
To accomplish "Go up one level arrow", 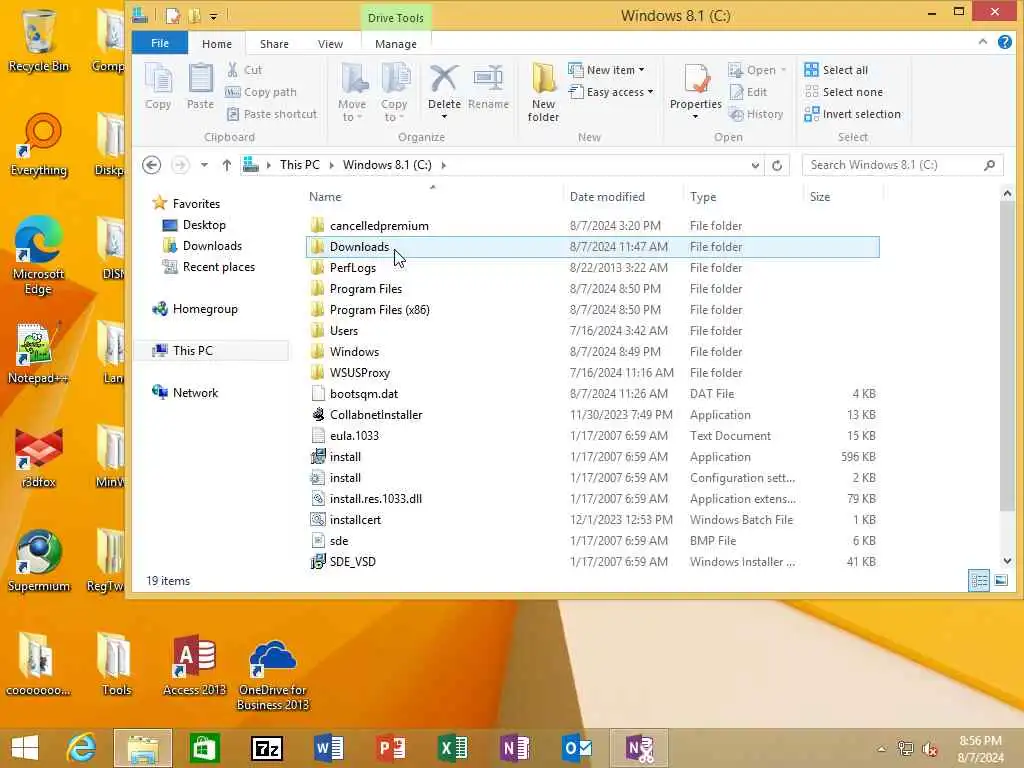I will point(227,165).
